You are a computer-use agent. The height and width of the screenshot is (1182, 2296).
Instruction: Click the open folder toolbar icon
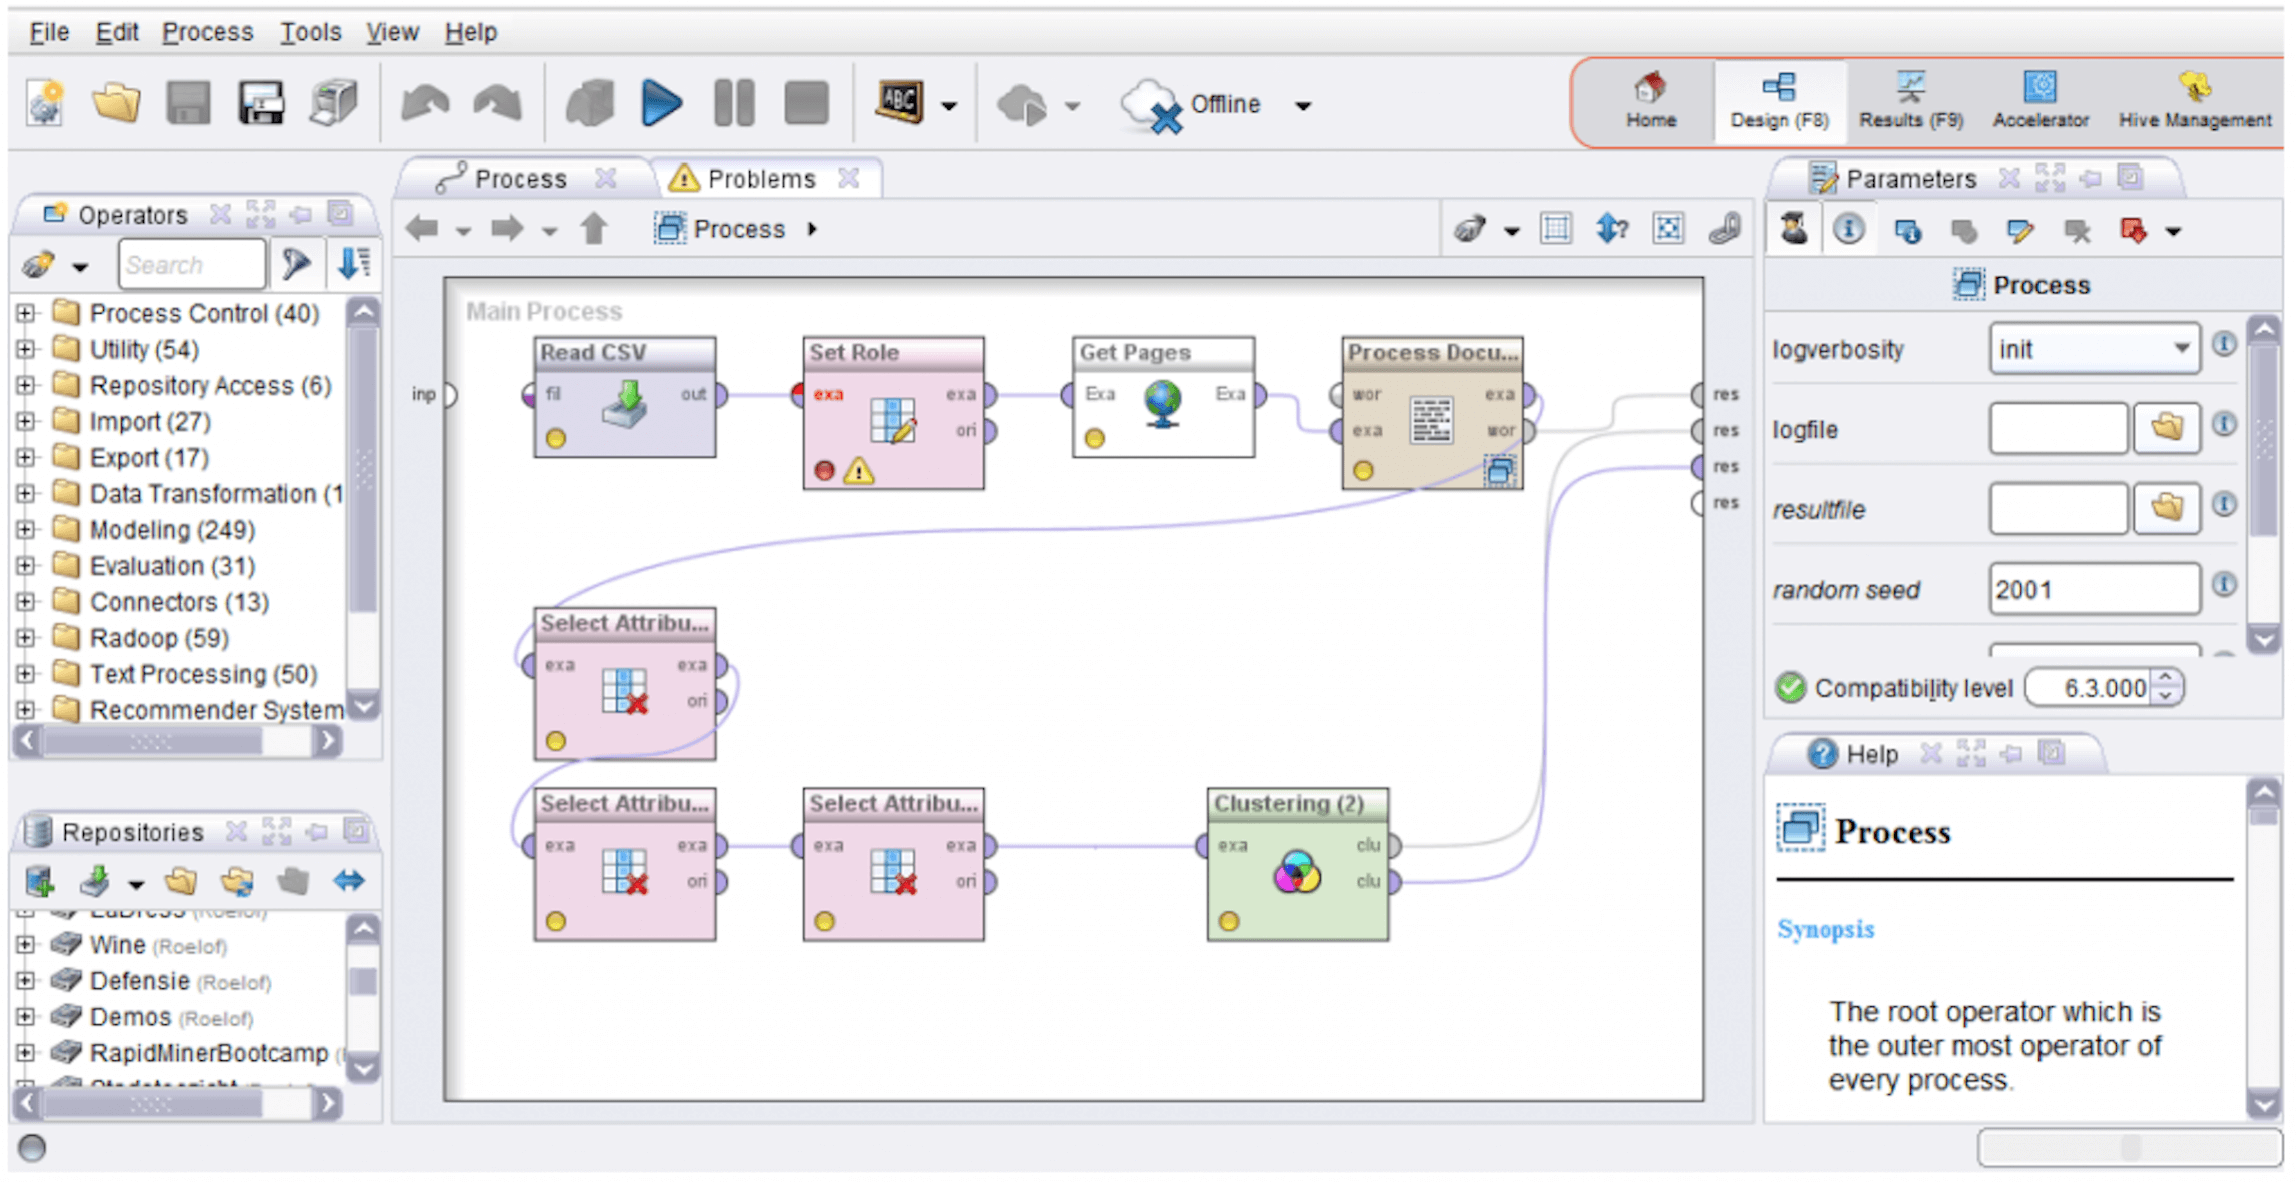tap(116, 103)
